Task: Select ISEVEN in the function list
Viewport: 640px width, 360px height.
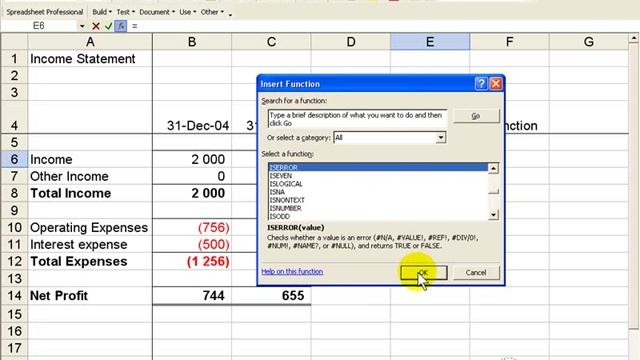Action: [378, 176]
